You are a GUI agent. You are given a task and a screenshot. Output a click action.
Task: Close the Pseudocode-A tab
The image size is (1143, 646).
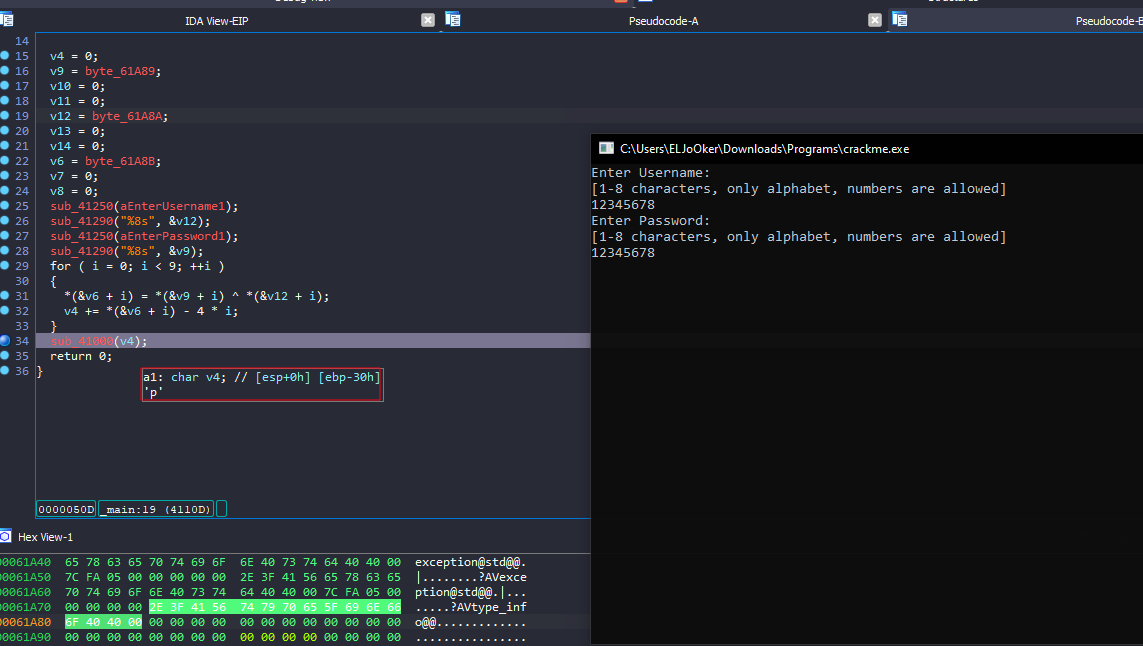pos(875,20)
